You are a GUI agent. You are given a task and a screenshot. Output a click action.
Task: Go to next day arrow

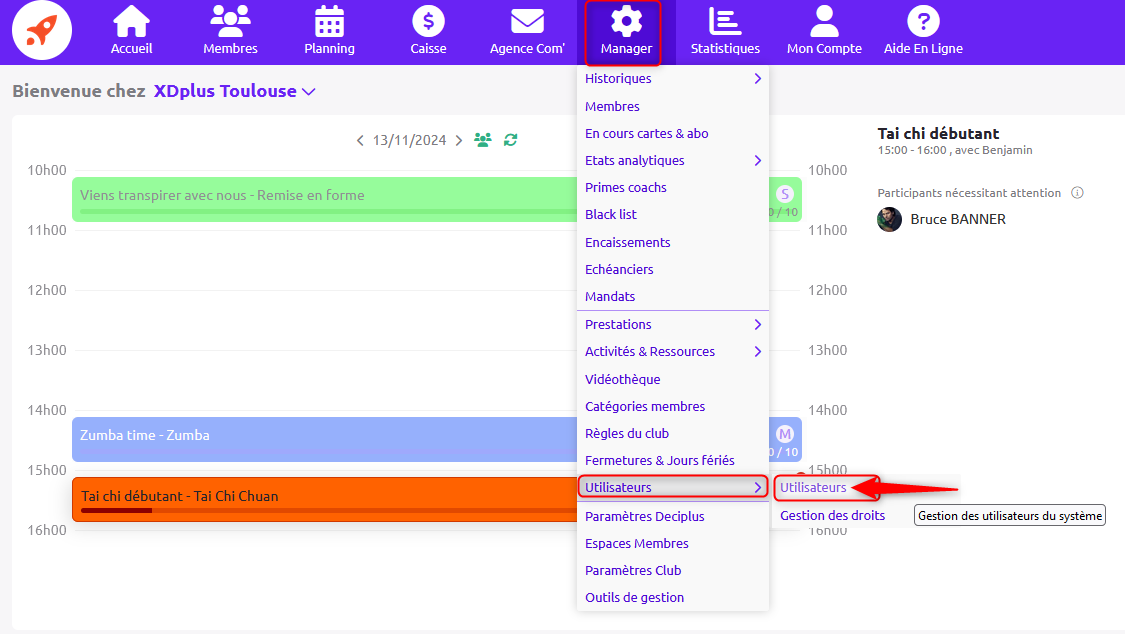tap(459, 141)
